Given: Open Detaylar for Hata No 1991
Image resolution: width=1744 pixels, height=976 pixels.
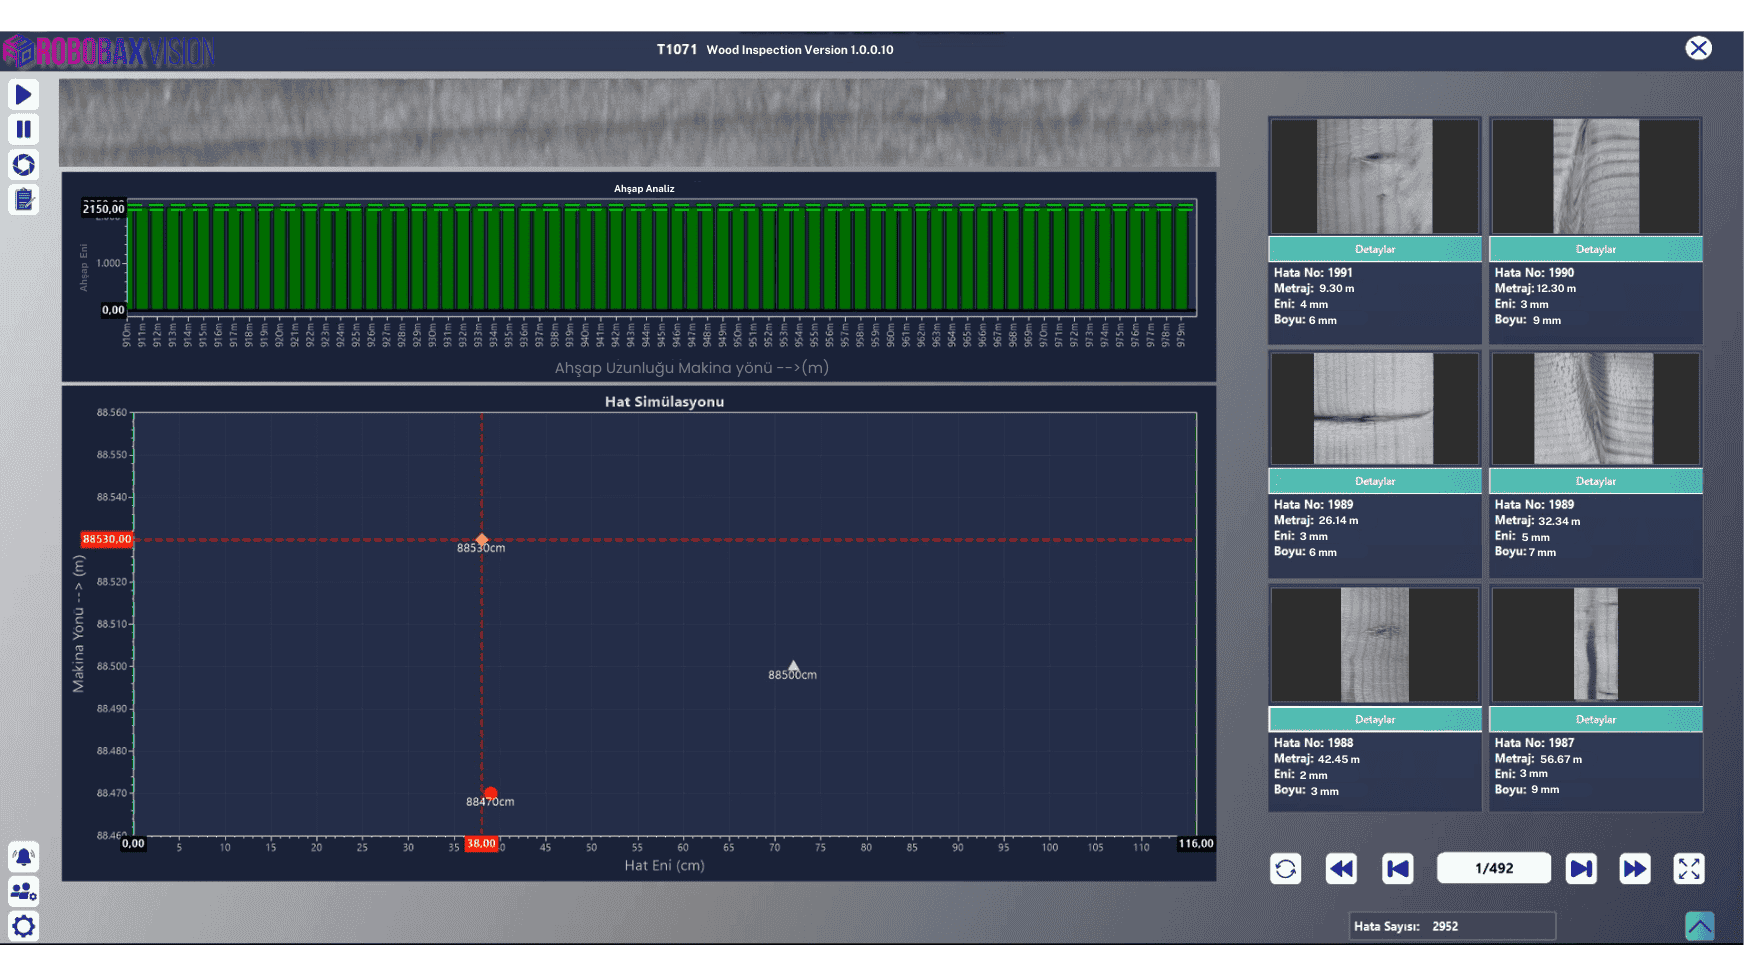Looking at the screenshot, I should pos(1375,249).
